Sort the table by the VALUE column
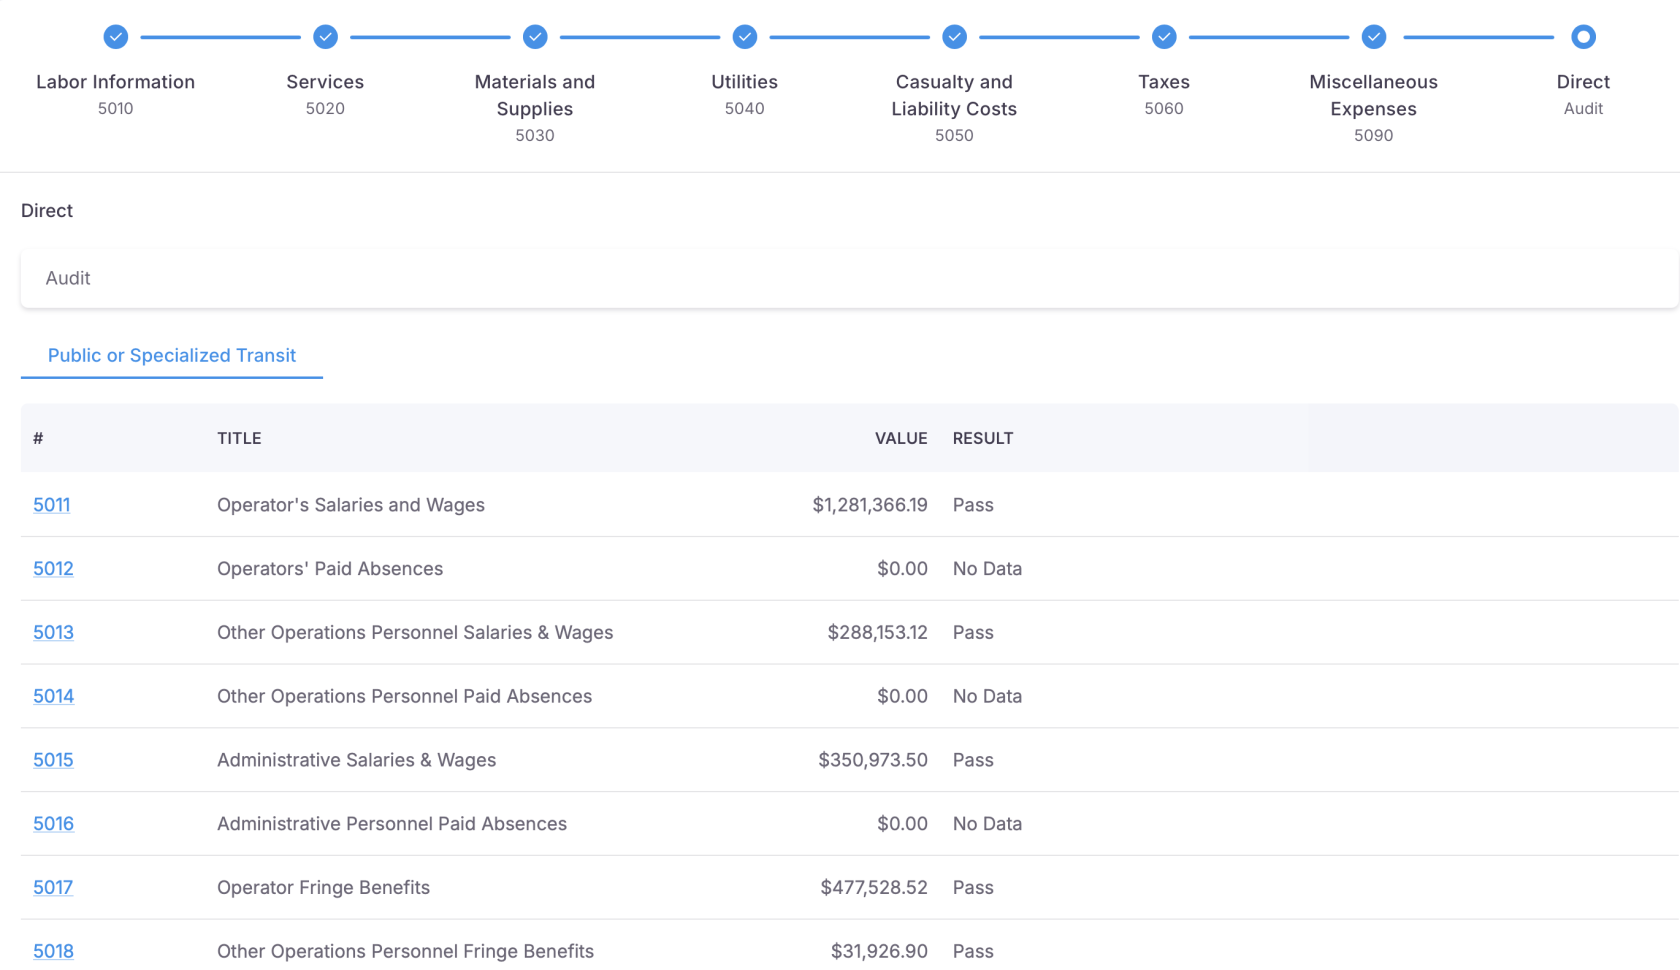The image size is (1680, 970). (x=901, y=438)
